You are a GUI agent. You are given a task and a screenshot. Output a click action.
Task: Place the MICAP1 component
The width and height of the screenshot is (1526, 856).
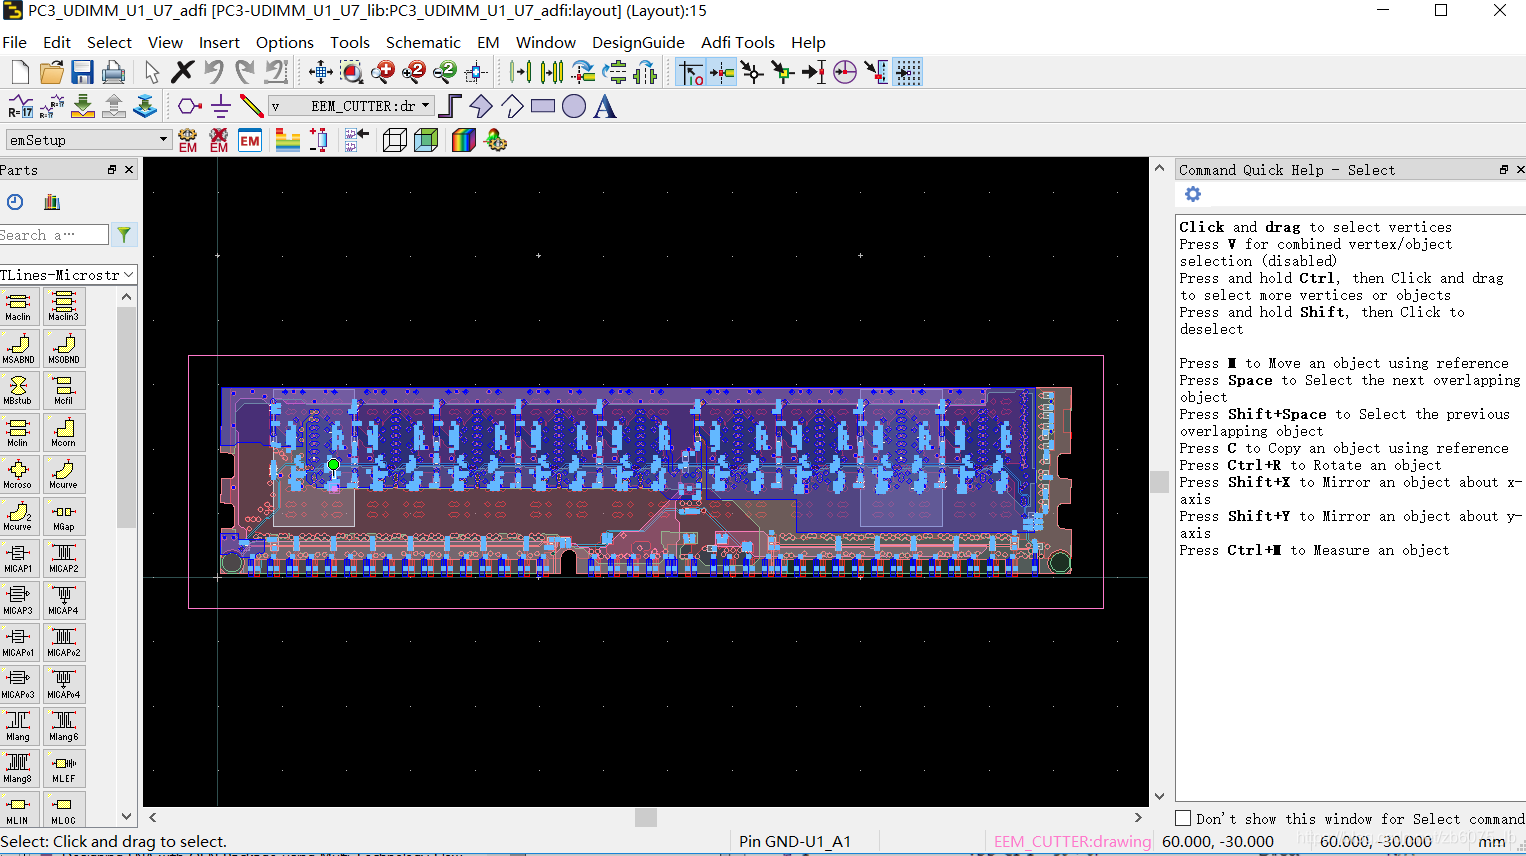pos(18,558)
